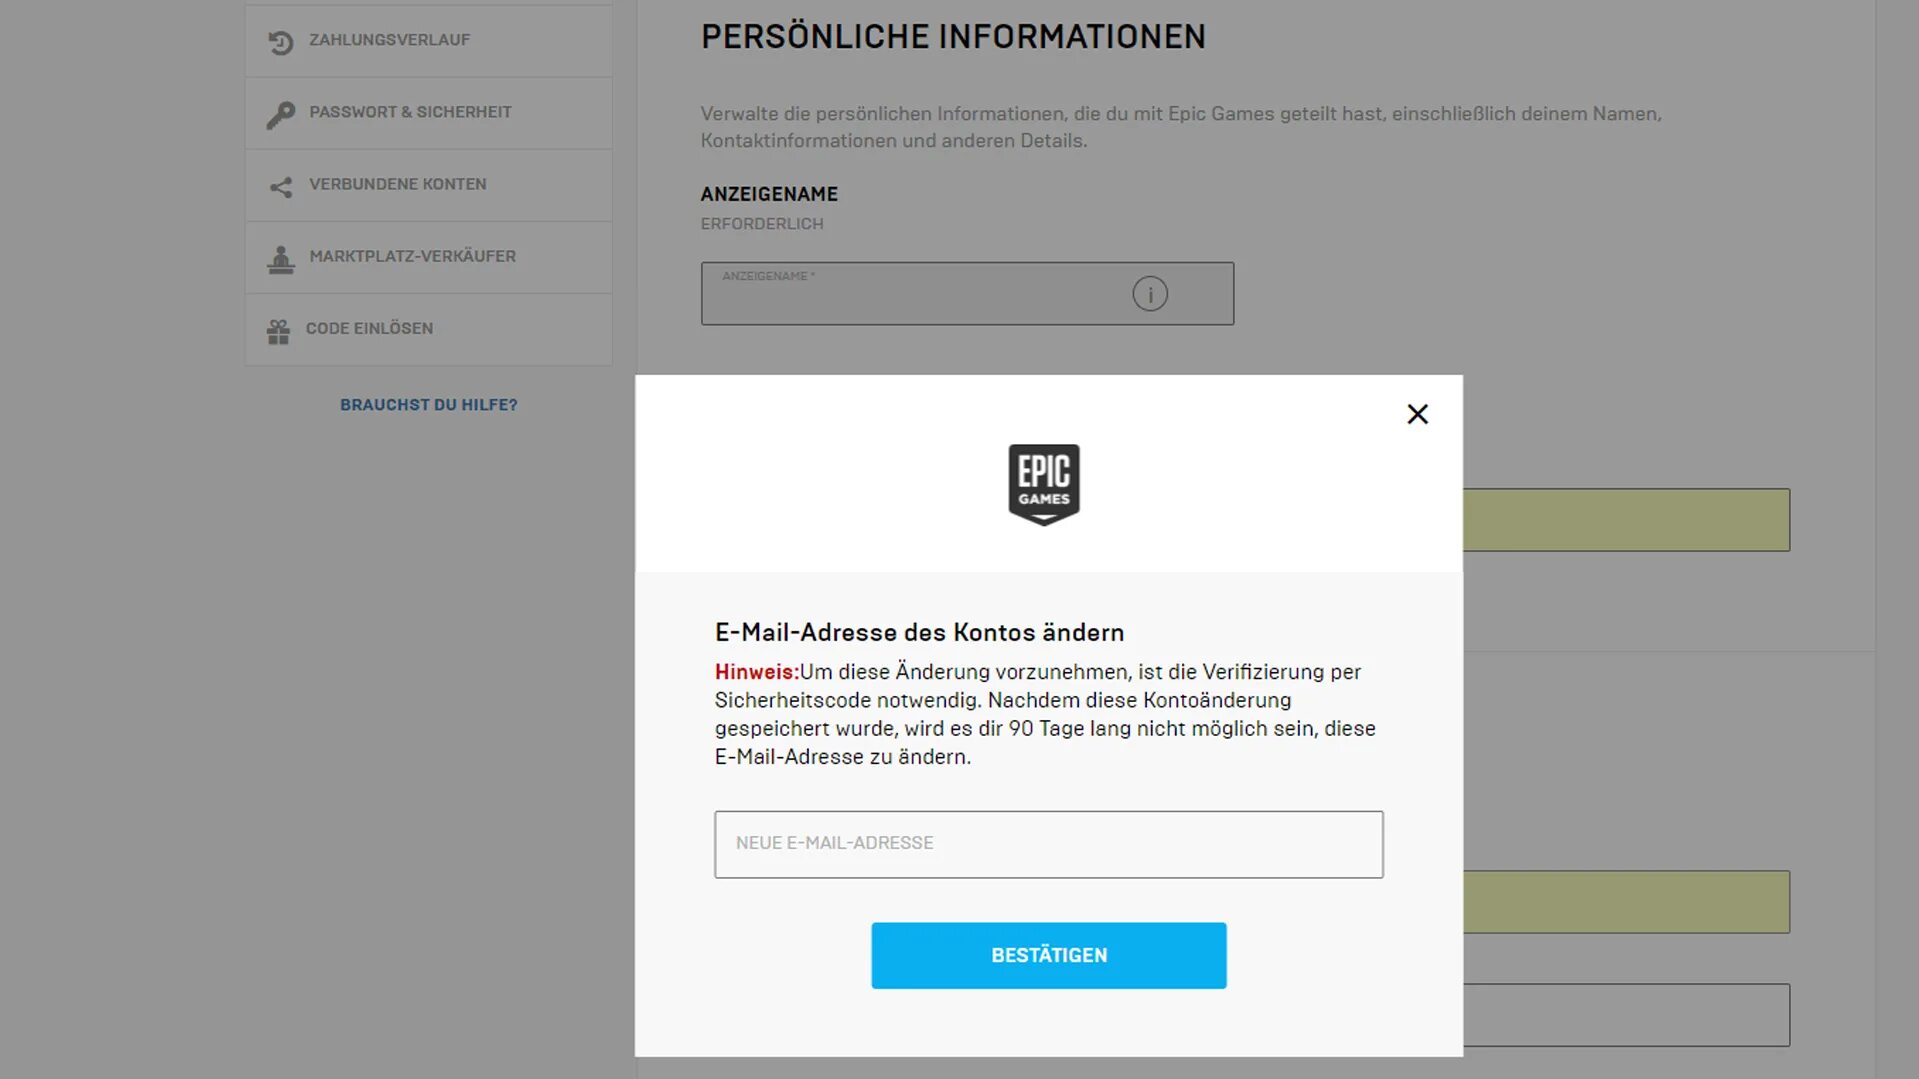The width and height of the screenshot is (1919, 1079).
Task: Click the info icon in Anzeigename field
Action: click(x=1150, y=294)
